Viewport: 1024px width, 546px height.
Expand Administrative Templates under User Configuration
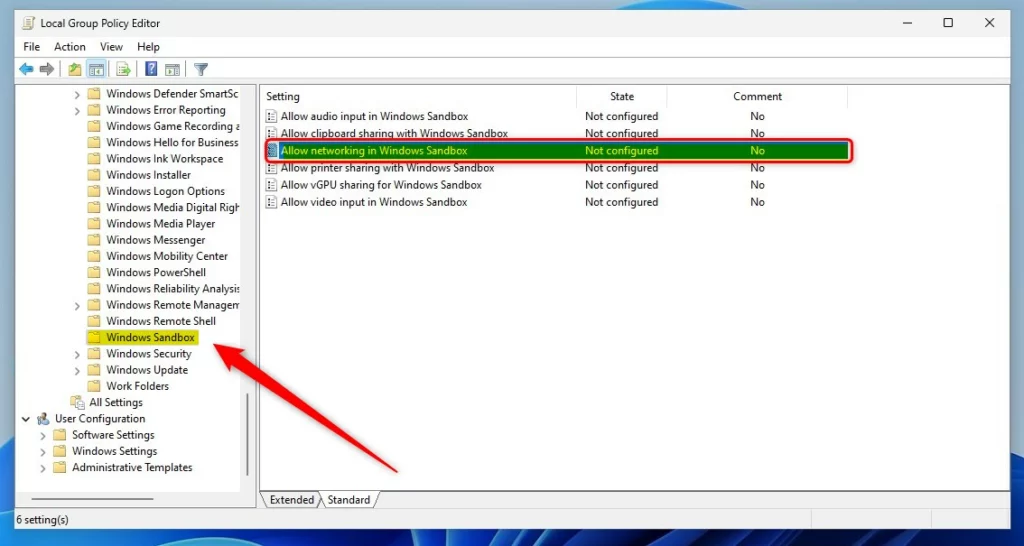(x=43, y=468)
